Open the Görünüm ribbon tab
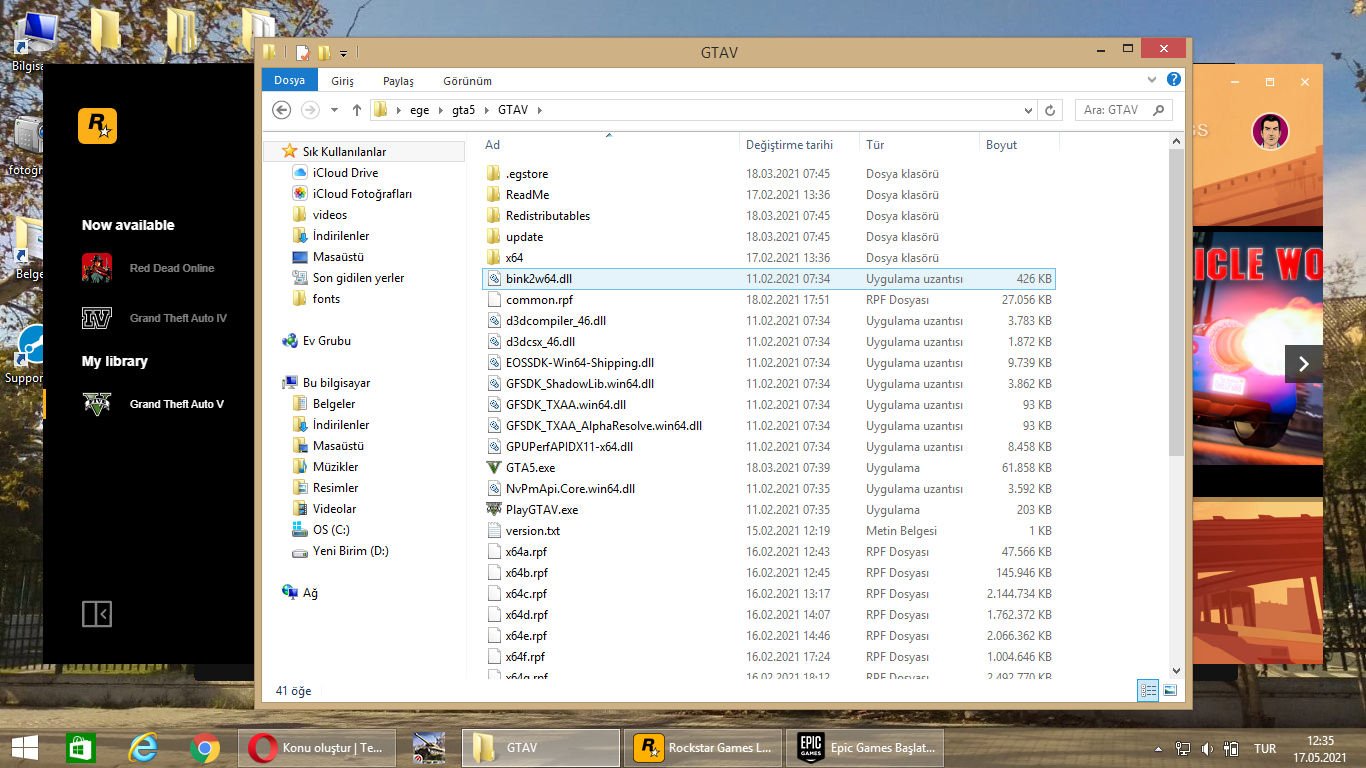The width and height of the screenshot is (1366, 768). click(468, 81)
